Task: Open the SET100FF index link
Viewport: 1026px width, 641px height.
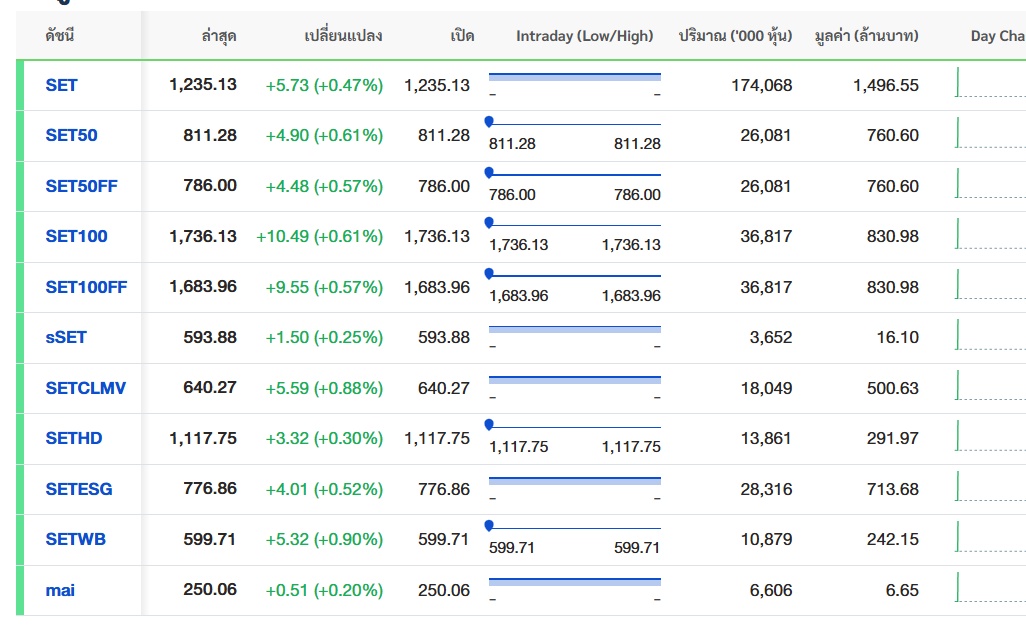Action: 86,287
